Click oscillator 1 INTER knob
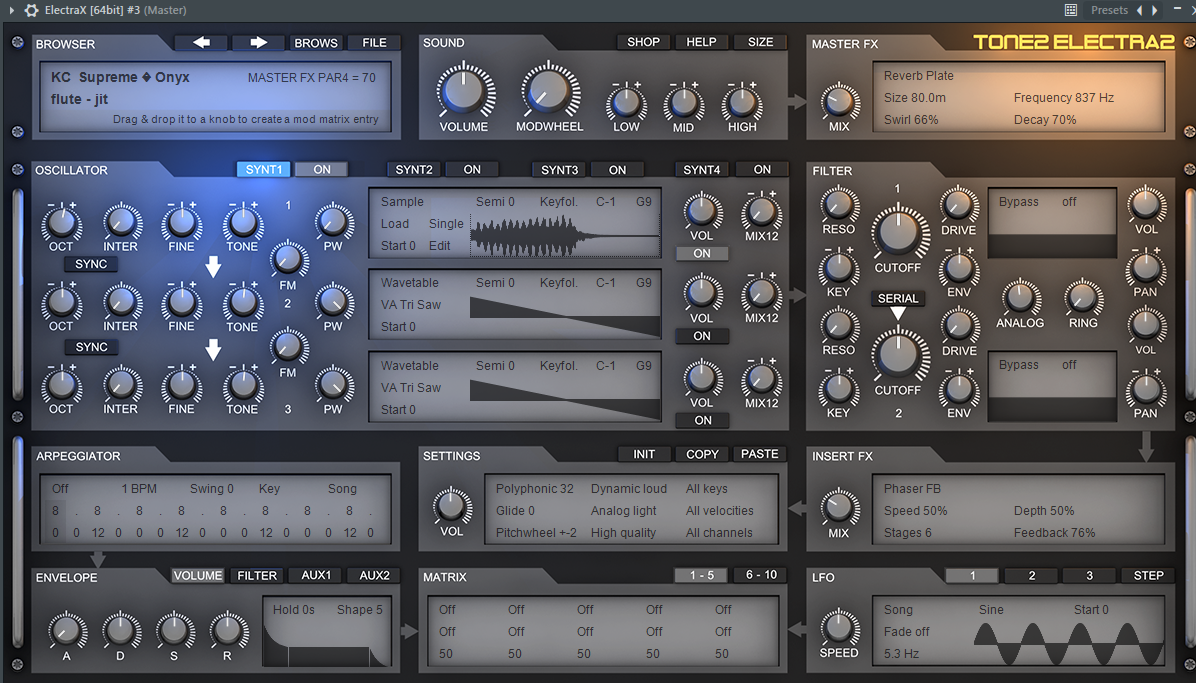1196x683 pixels. (121, 223)
